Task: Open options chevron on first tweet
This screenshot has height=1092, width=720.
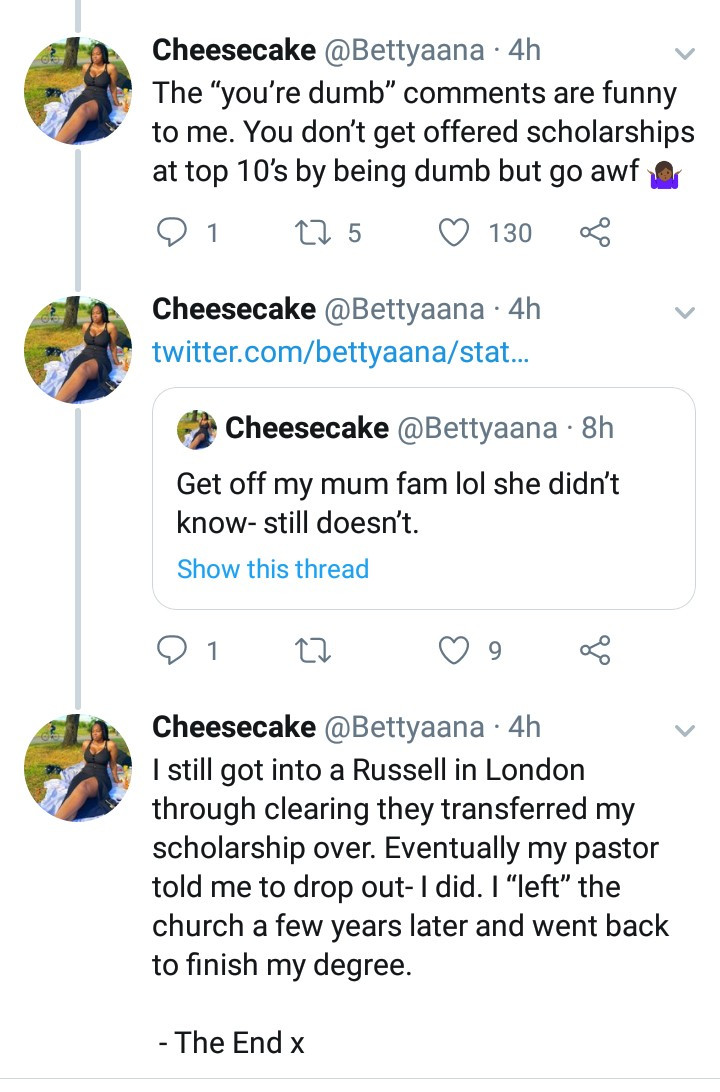Action: pyautogui.click(x=685, y=53)
